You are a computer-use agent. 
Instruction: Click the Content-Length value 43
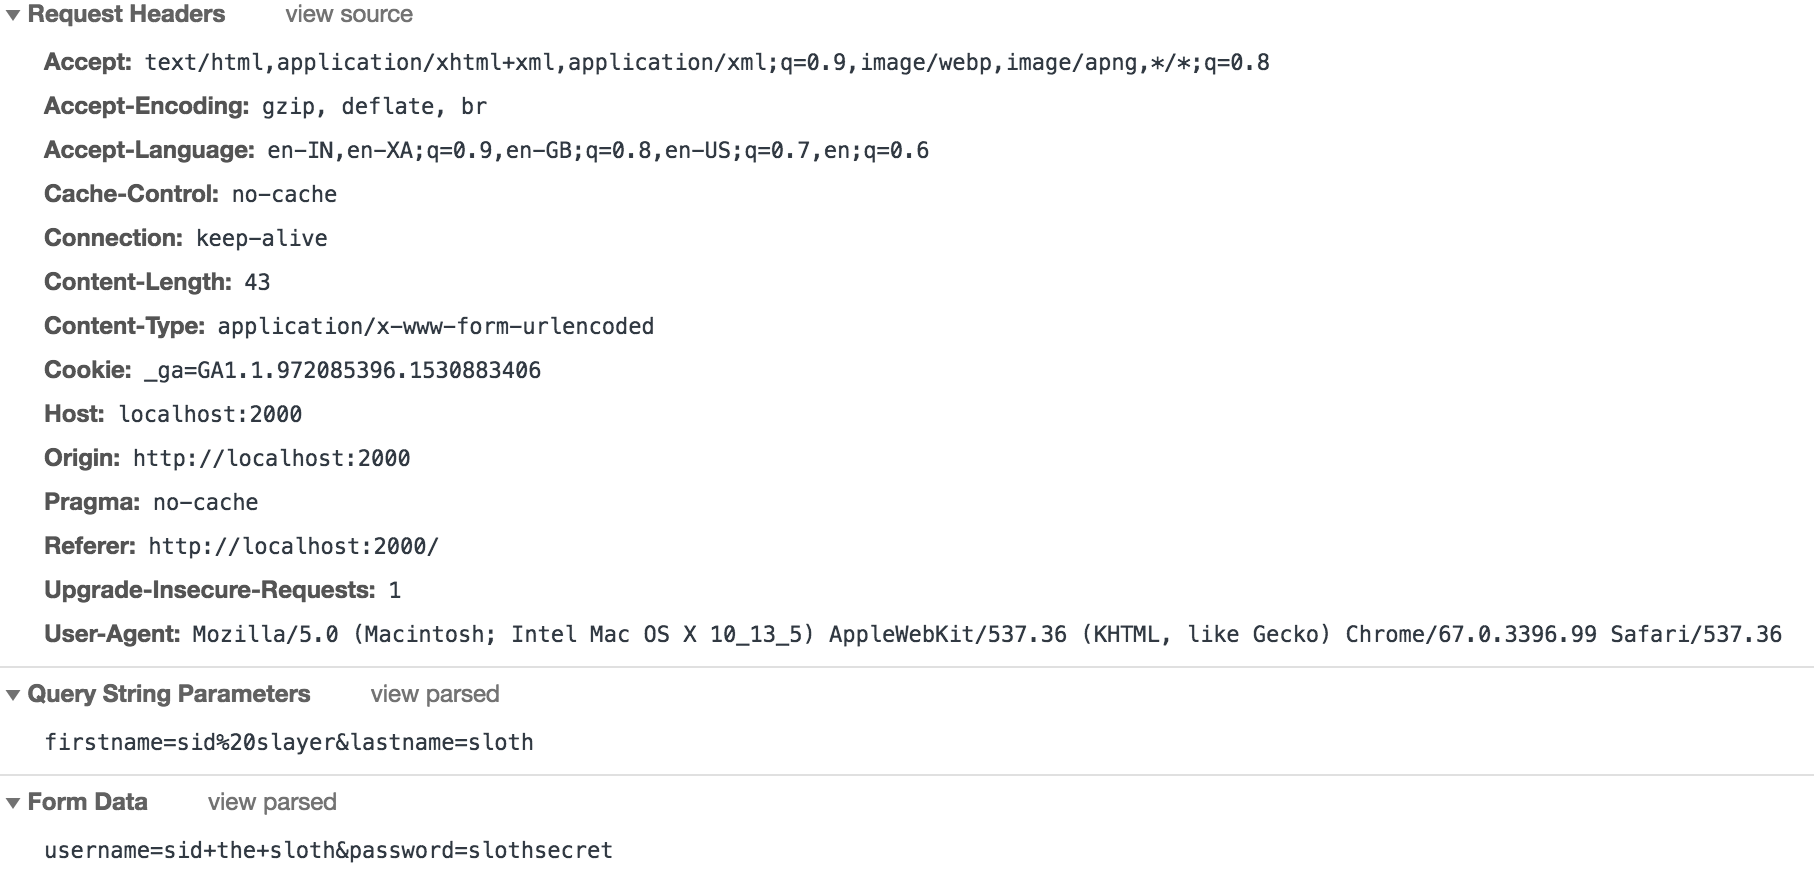pyautogui.click(x=258, y=282)
